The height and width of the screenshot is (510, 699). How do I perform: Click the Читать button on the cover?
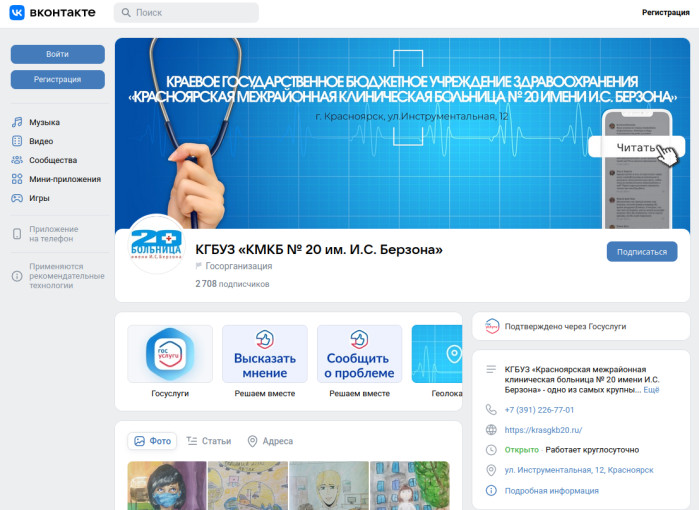click(637, 147)
